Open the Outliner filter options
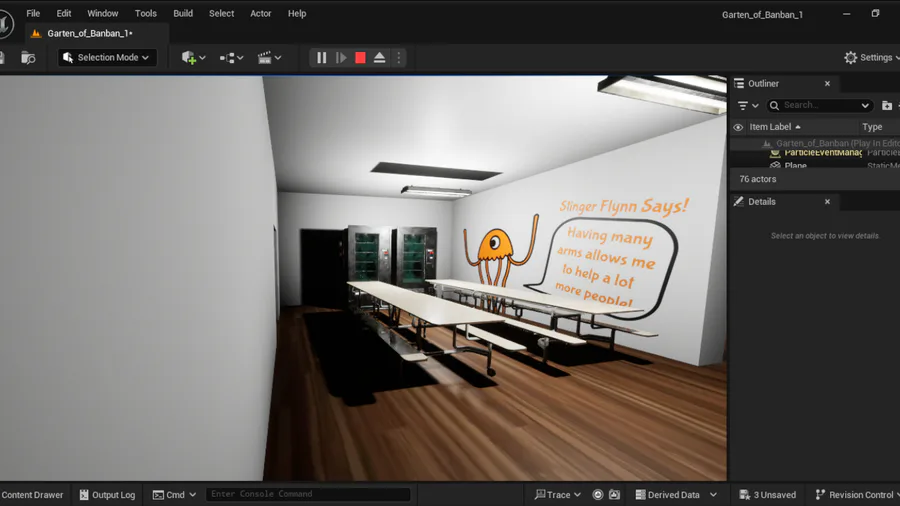 (748, 106)
